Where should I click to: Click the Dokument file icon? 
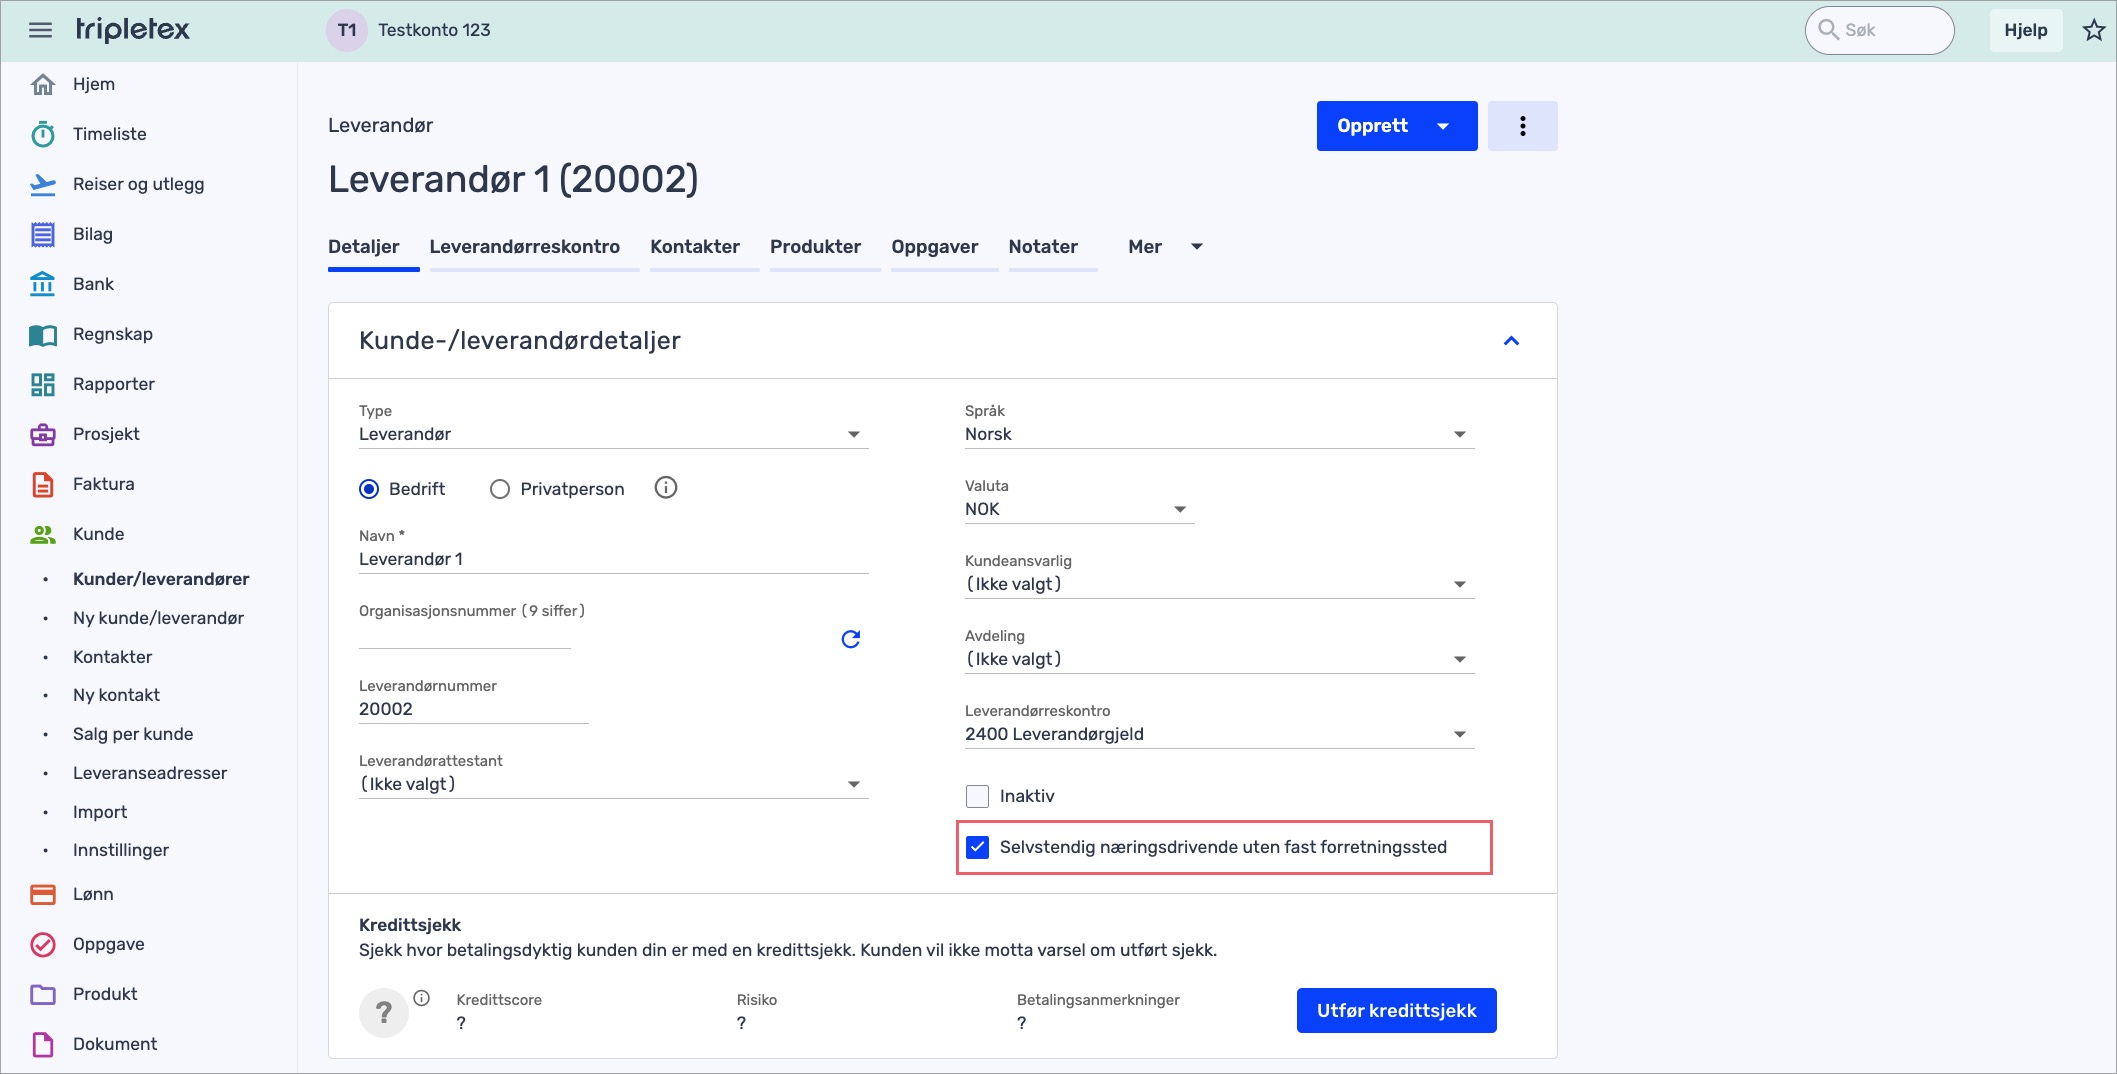43,1044
